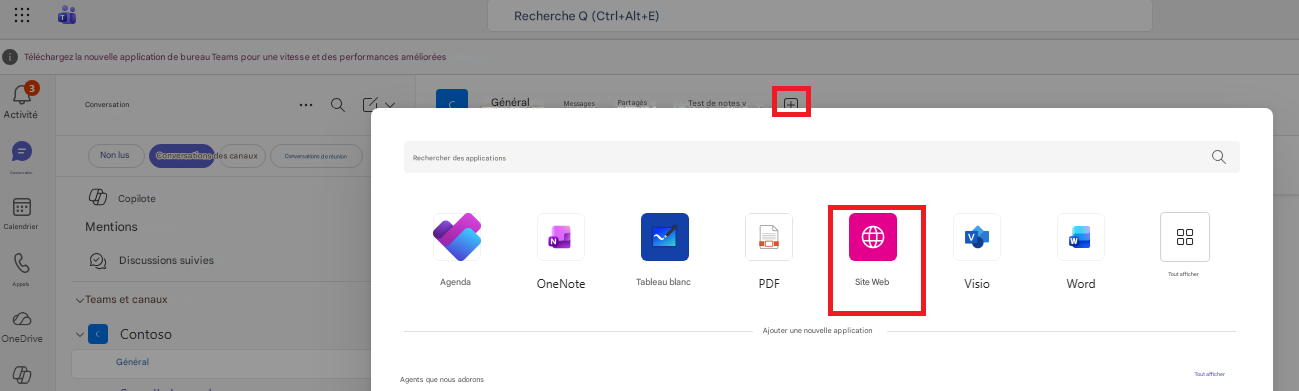Viewport: 1299px width, 391px height.
Task: Toggle Conversations de réunion filter
Action: (x=316, y=156)
